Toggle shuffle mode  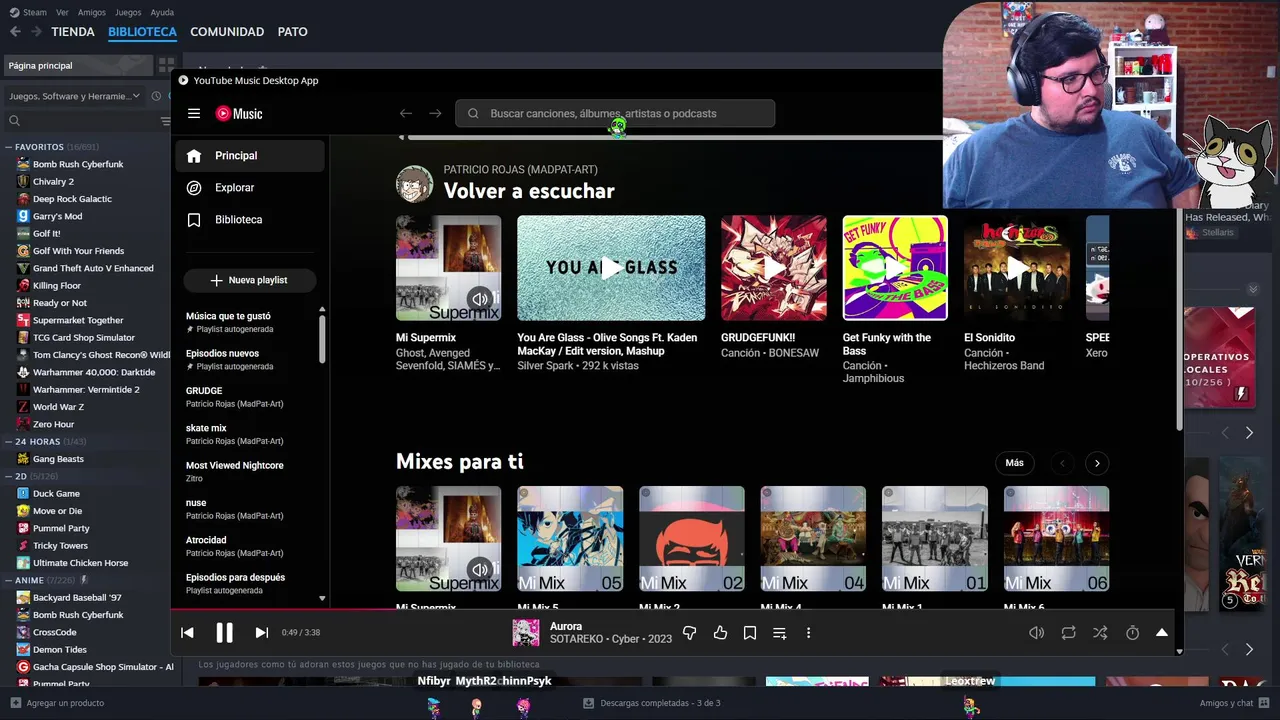pyautogui.click(x=1100, y=633)
